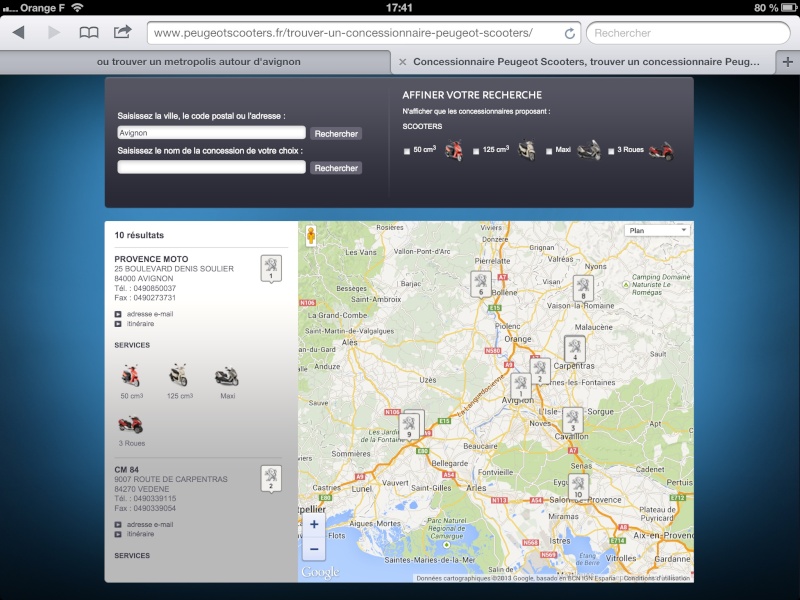Tap the Safari Rechercher search field

(x=688, y=33)
